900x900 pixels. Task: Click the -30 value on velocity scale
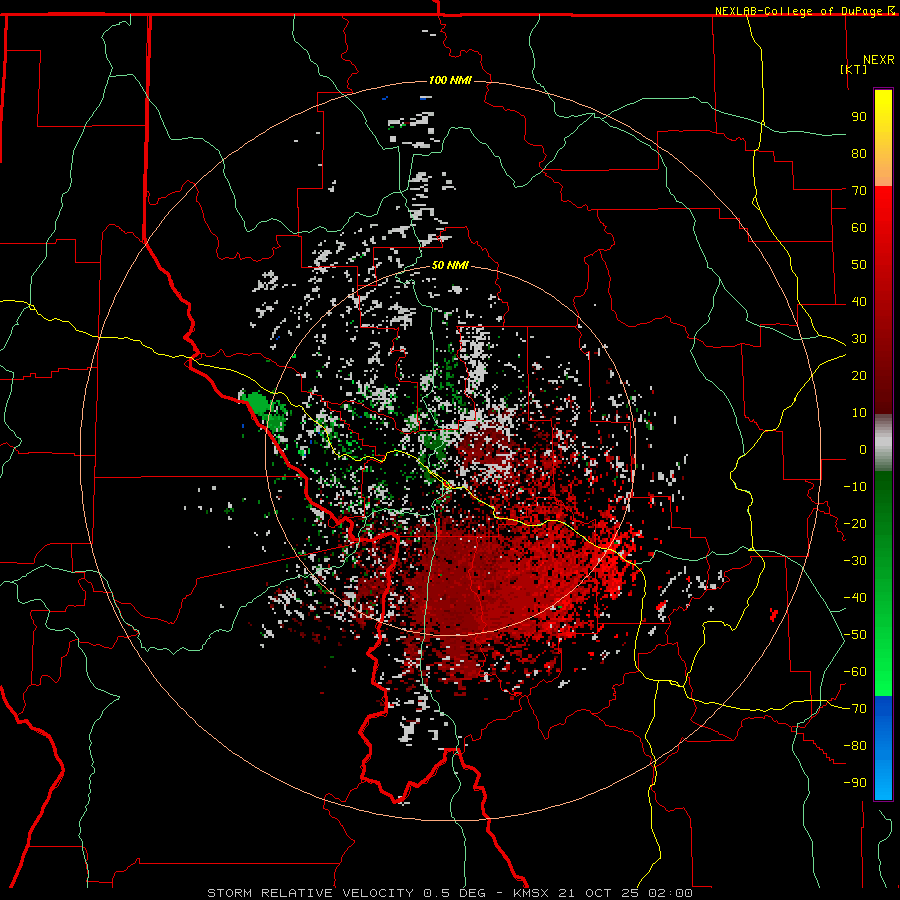point(855,560)
